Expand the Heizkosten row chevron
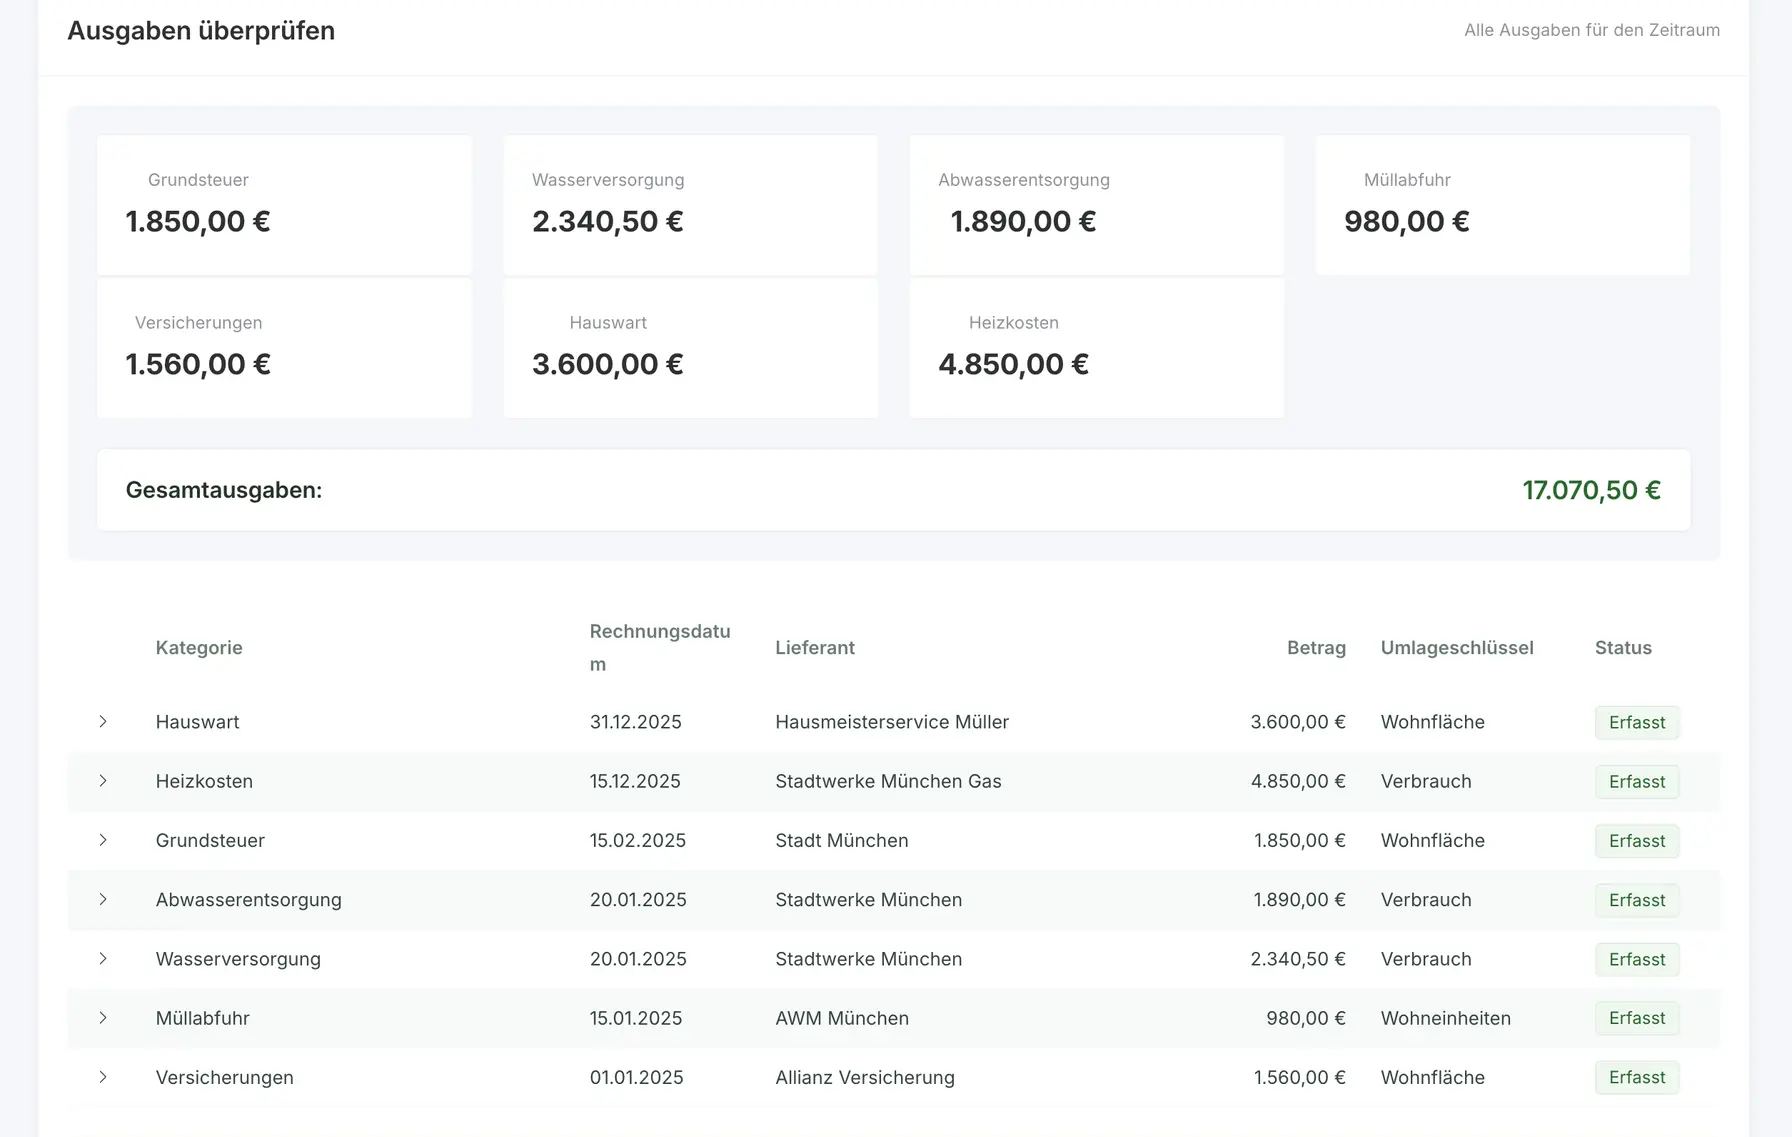 click(103, 781)
